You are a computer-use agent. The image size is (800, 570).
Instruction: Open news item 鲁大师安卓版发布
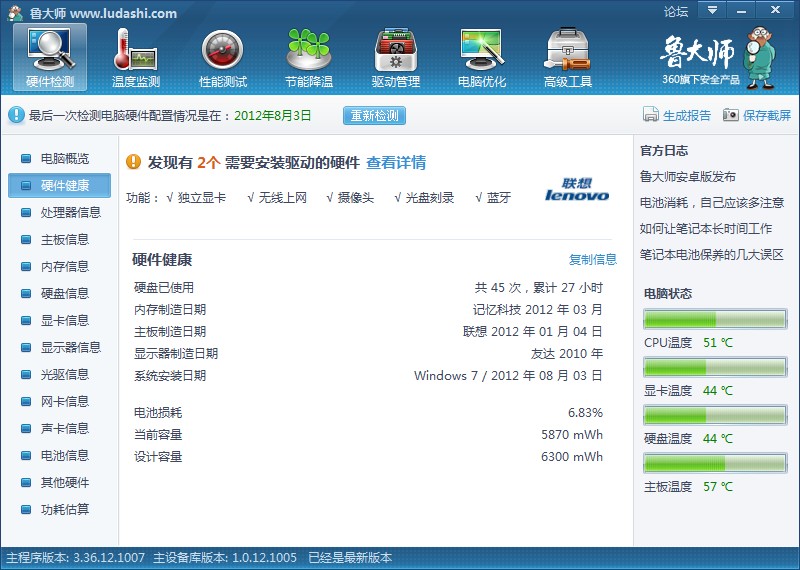pyautogui.click(x=687, y=177)
